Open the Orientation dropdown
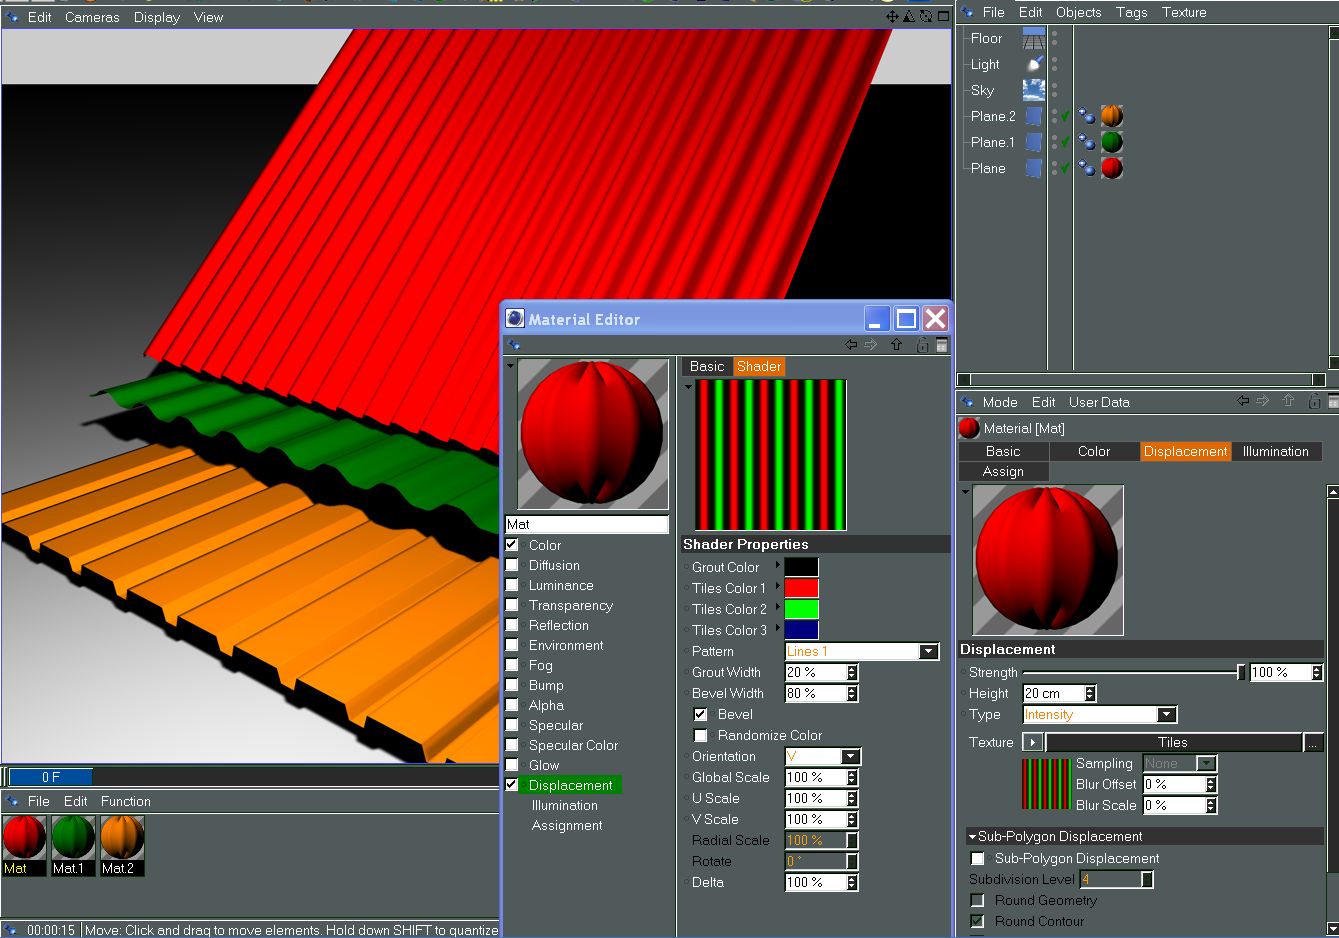This screenshot has height=938, width=1339. coord(823,756)
